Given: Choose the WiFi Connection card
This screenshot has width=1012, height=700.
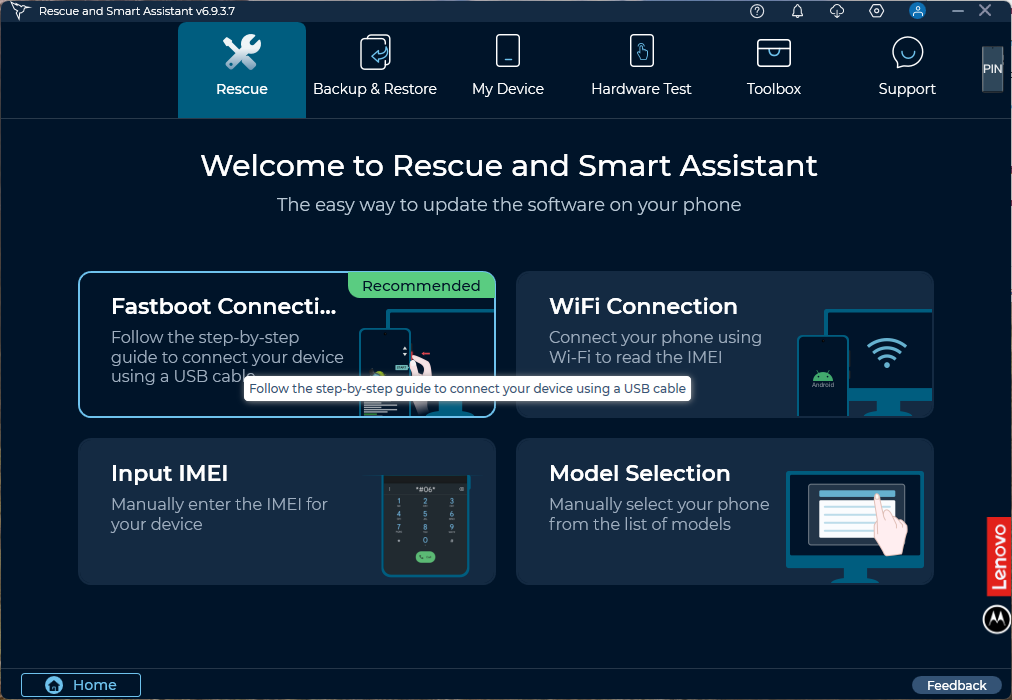Looking at the screenshot, I should point(725,345).
